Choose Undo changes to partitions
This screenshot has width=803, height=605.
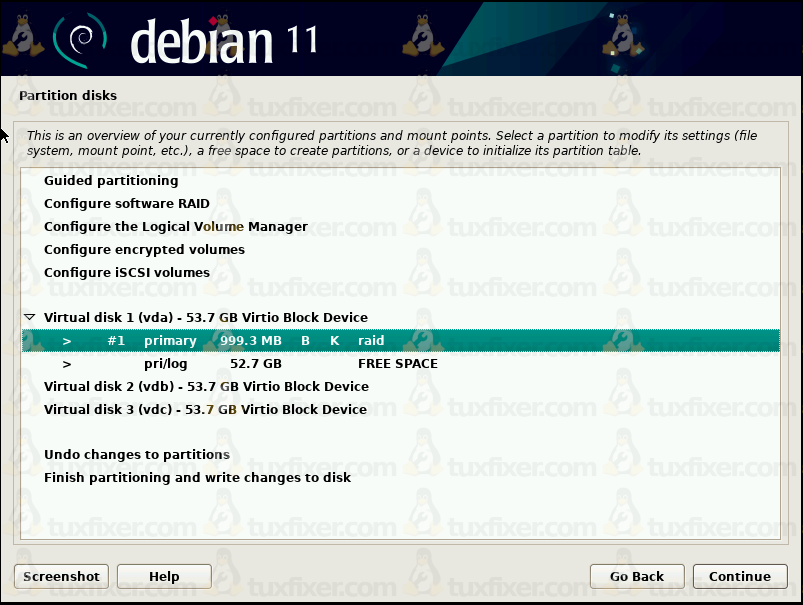(x=136, y=455)
